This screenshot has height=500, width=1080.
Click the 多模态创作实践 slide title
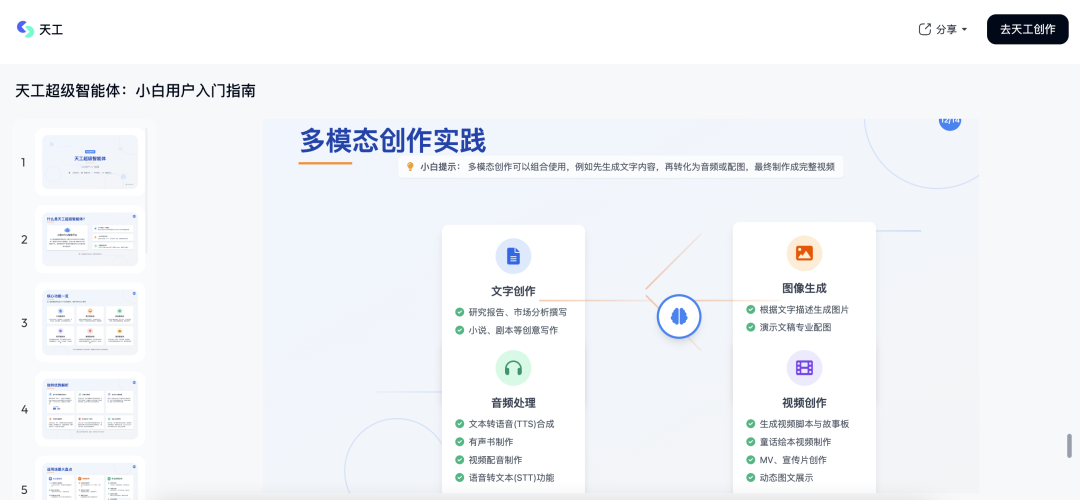point(393,141)
